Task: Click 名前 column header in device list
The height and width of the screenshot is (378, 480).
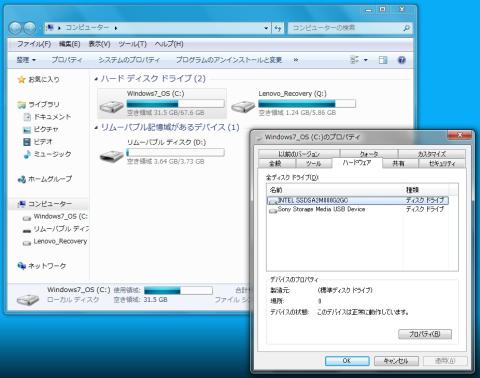Action: click(x=335, y=190)
